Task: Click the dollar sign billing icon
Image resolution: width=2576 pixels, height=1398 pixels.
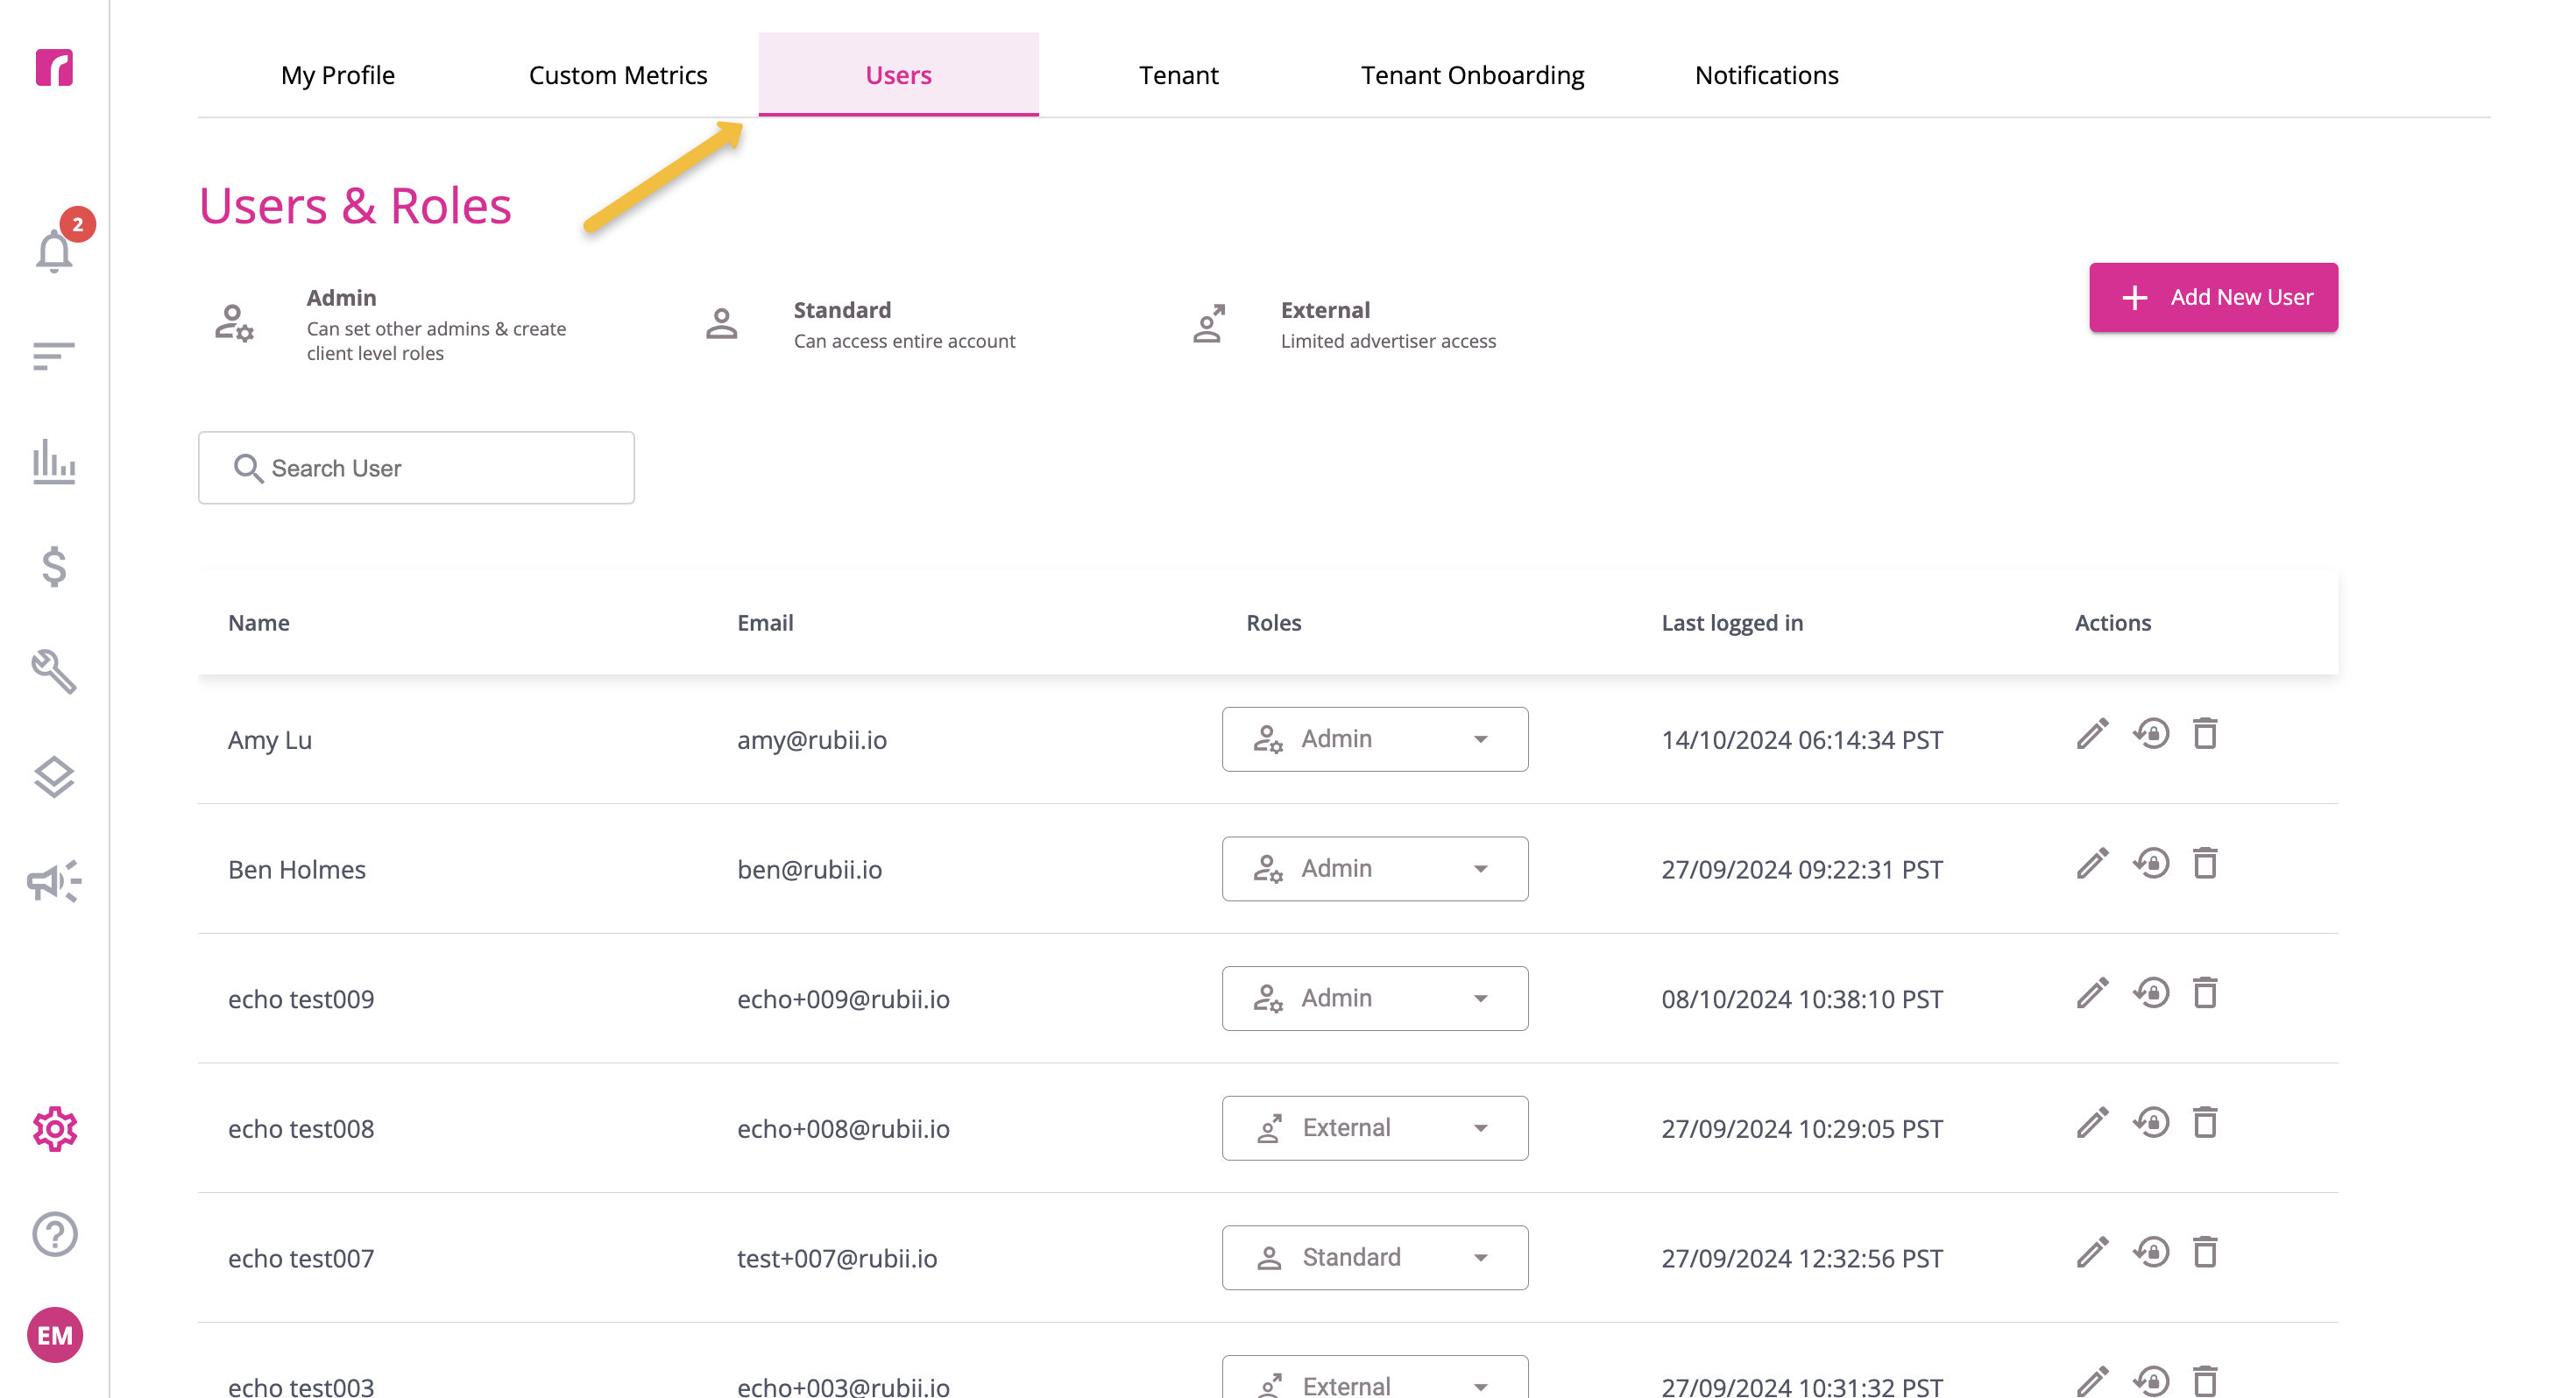Action: click(54, 567)
